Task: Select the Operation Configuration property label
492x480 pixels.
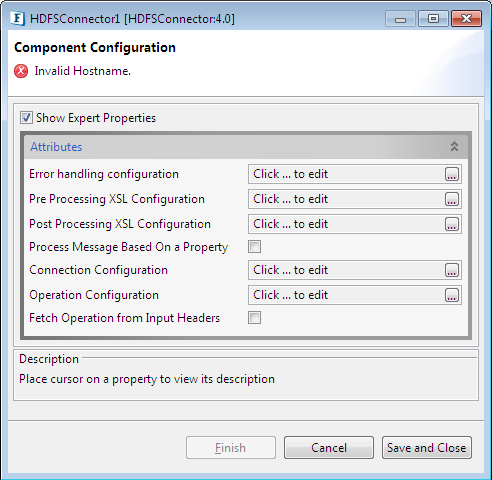Action: click(x=94, y=295)
